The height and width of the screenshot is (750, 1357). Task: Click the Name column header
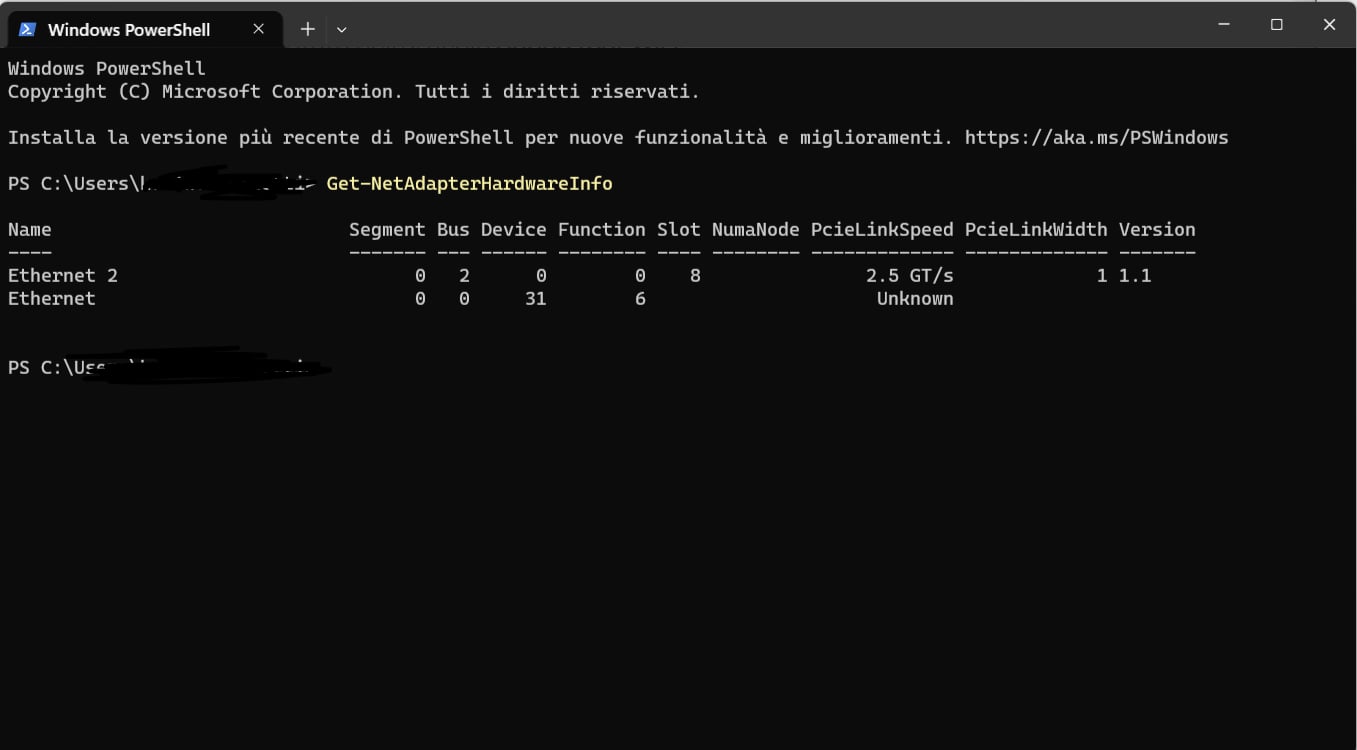[29, 230]
